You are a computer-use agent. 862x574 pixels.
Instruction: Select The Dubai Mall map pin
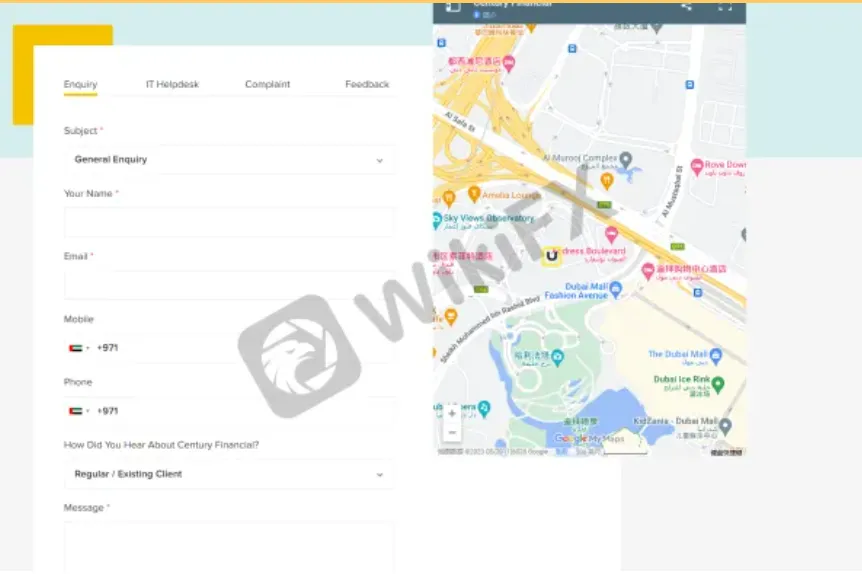716,356
